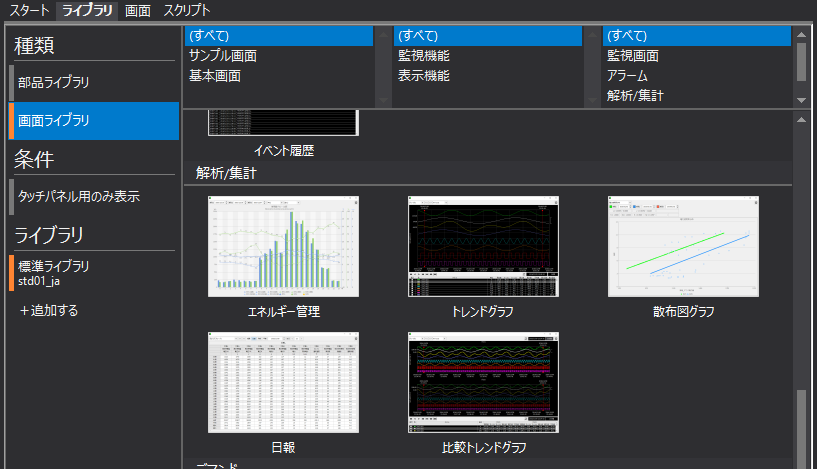This screenshot has height=469, width=817.
Task: Click +追加する to add a library
Action: [x=48, y=311]
